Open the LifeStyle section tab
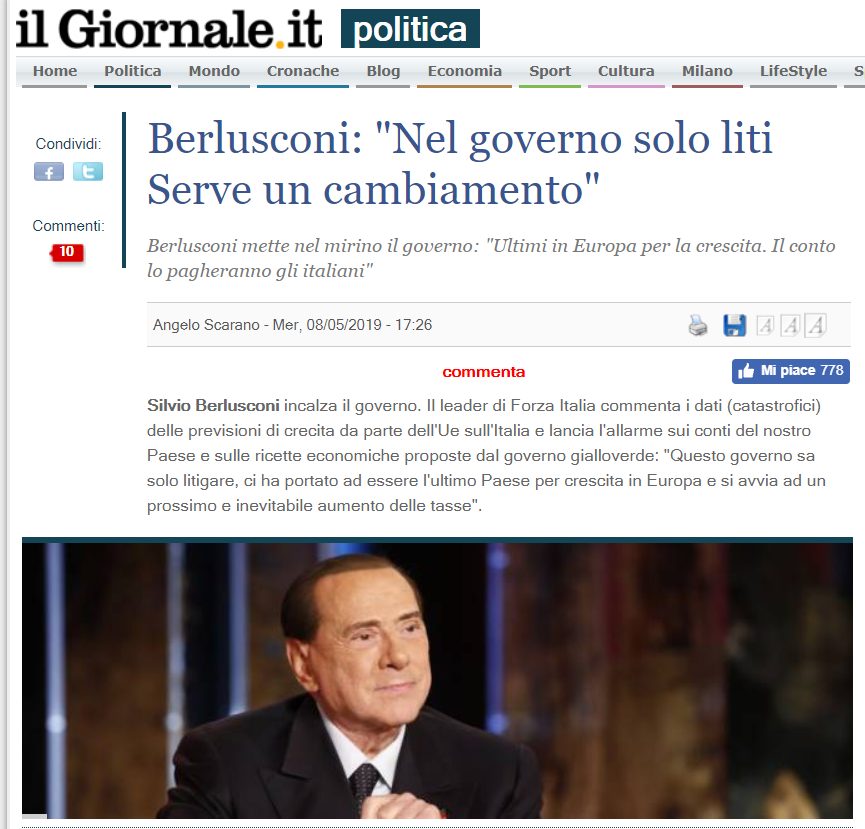 point(793,71)
